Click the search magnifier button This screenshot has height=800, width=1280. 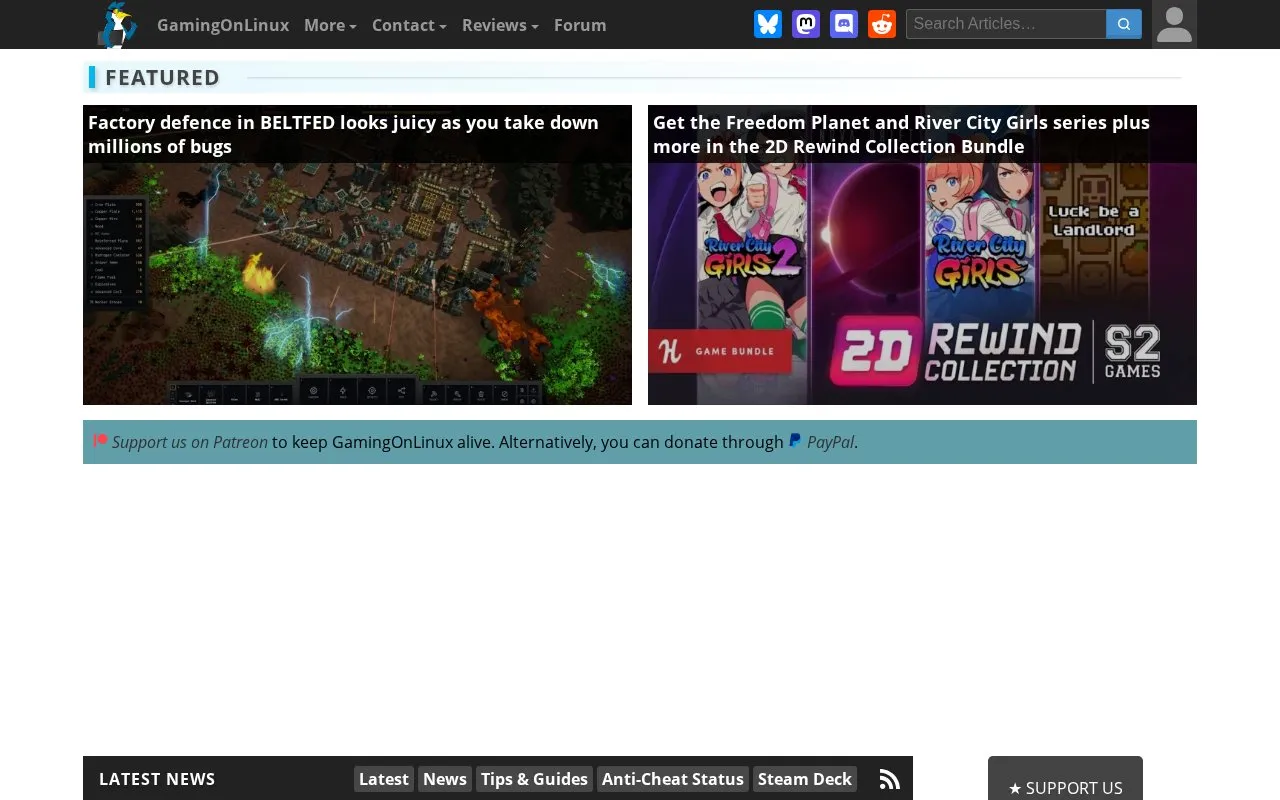pos(1124,24)
